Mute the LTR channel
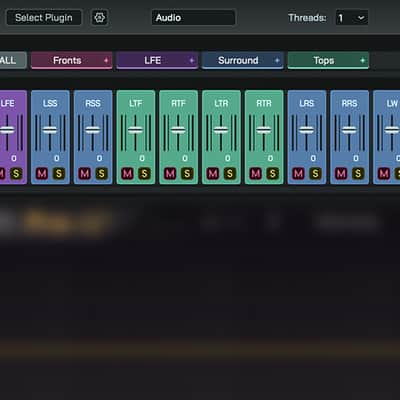The height and width of the screenshot is (400, 400). click(x=213, y=173)
